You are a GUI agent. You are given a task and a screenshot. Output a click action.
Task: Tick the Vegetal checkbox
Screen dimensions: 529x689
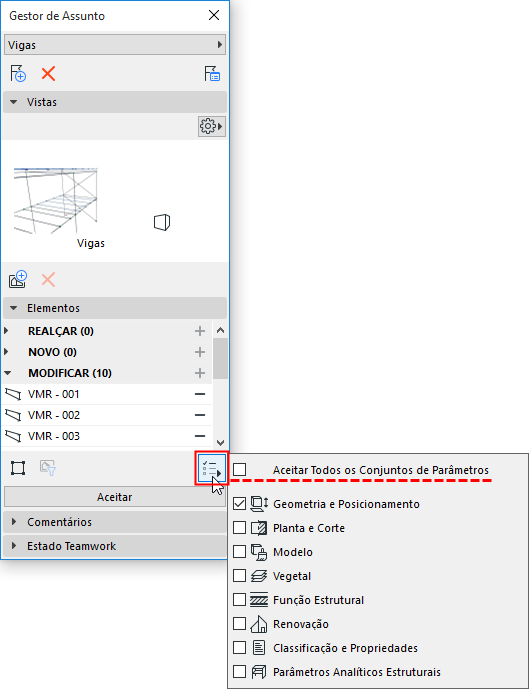point(239,576)
